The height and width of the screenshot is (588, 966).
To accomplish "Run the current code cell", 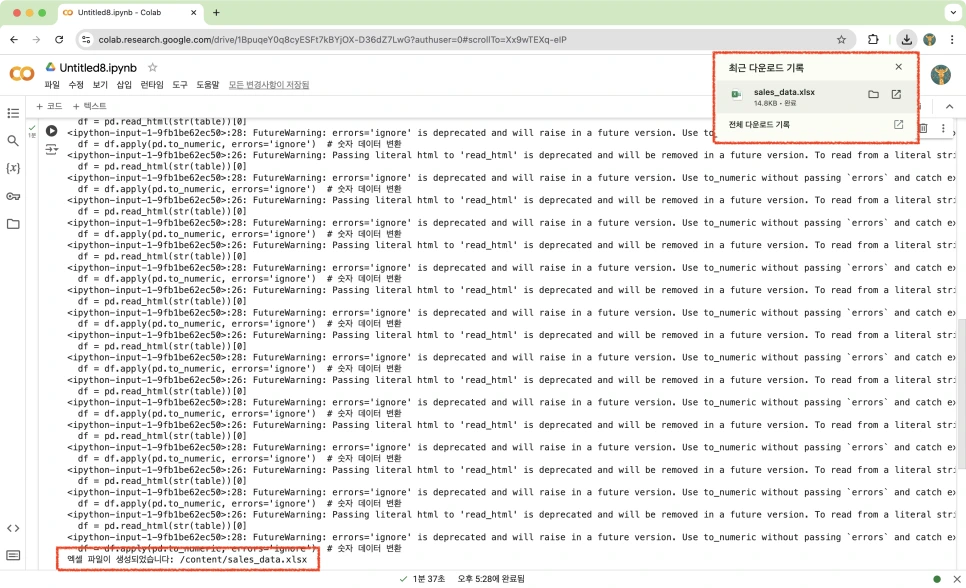I will click(51, 130).
